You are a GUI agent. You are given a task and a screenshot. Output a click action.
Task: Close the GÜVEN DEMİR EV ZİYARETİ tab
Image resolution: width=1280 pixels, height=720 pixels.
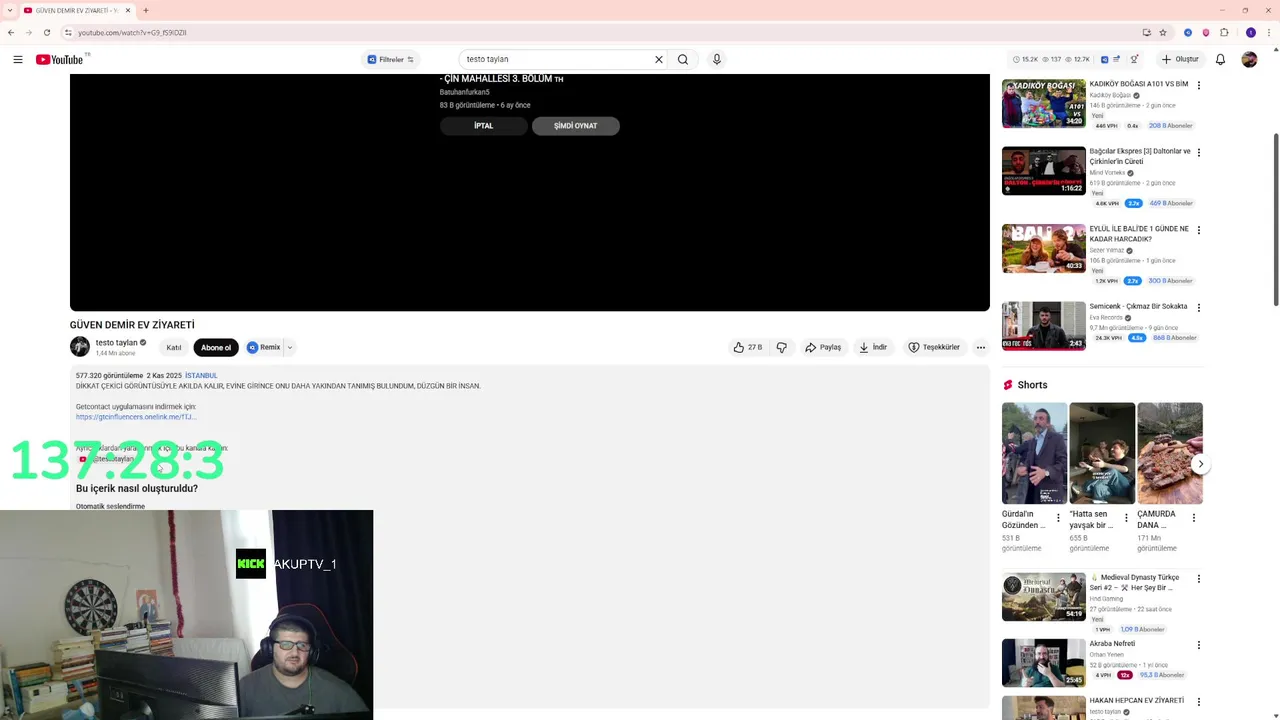coord(126,10)
